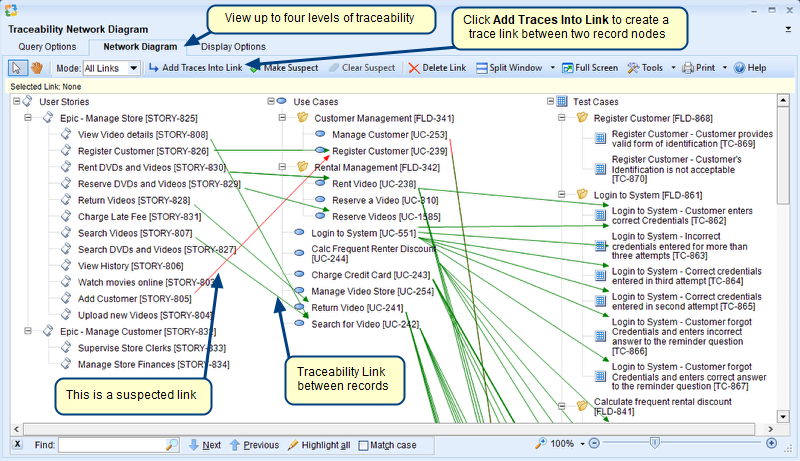Viewport: 800px width, 461px height.
Task: Click into the Find text field
Action: [x=110, y=444]
